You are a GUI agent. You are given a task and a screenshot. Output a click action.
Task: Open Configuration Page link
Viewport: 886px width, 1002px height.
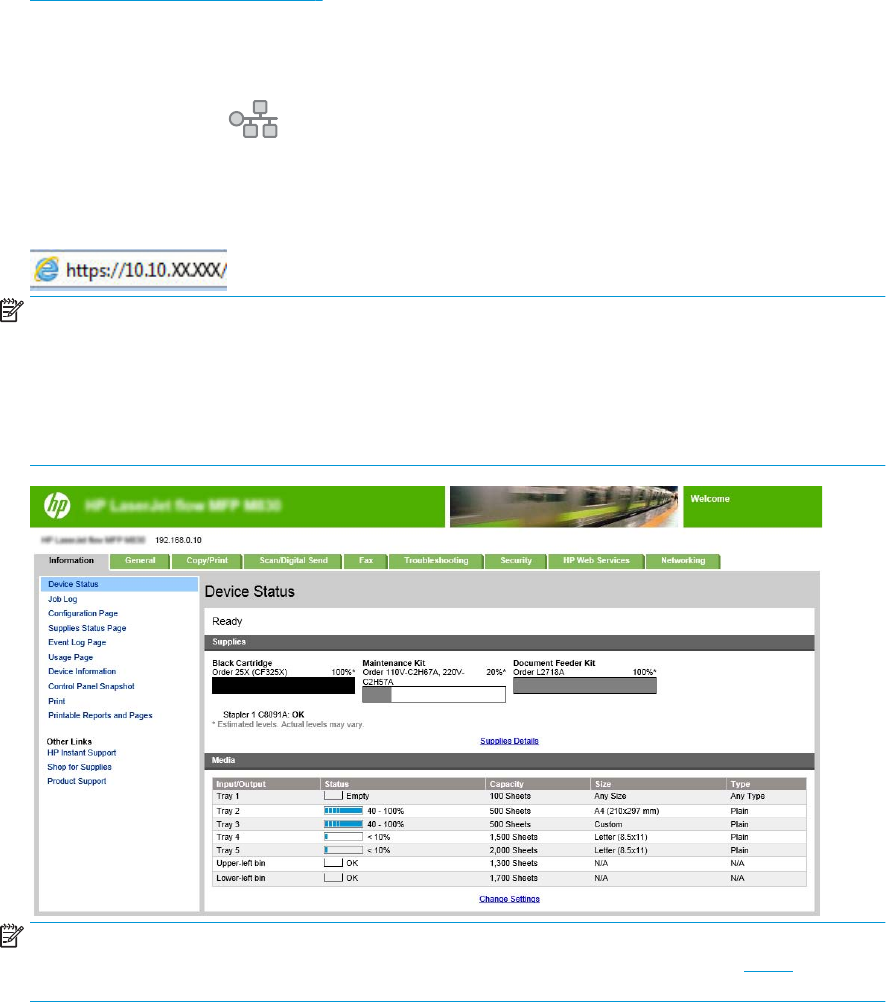pos(83,613)
